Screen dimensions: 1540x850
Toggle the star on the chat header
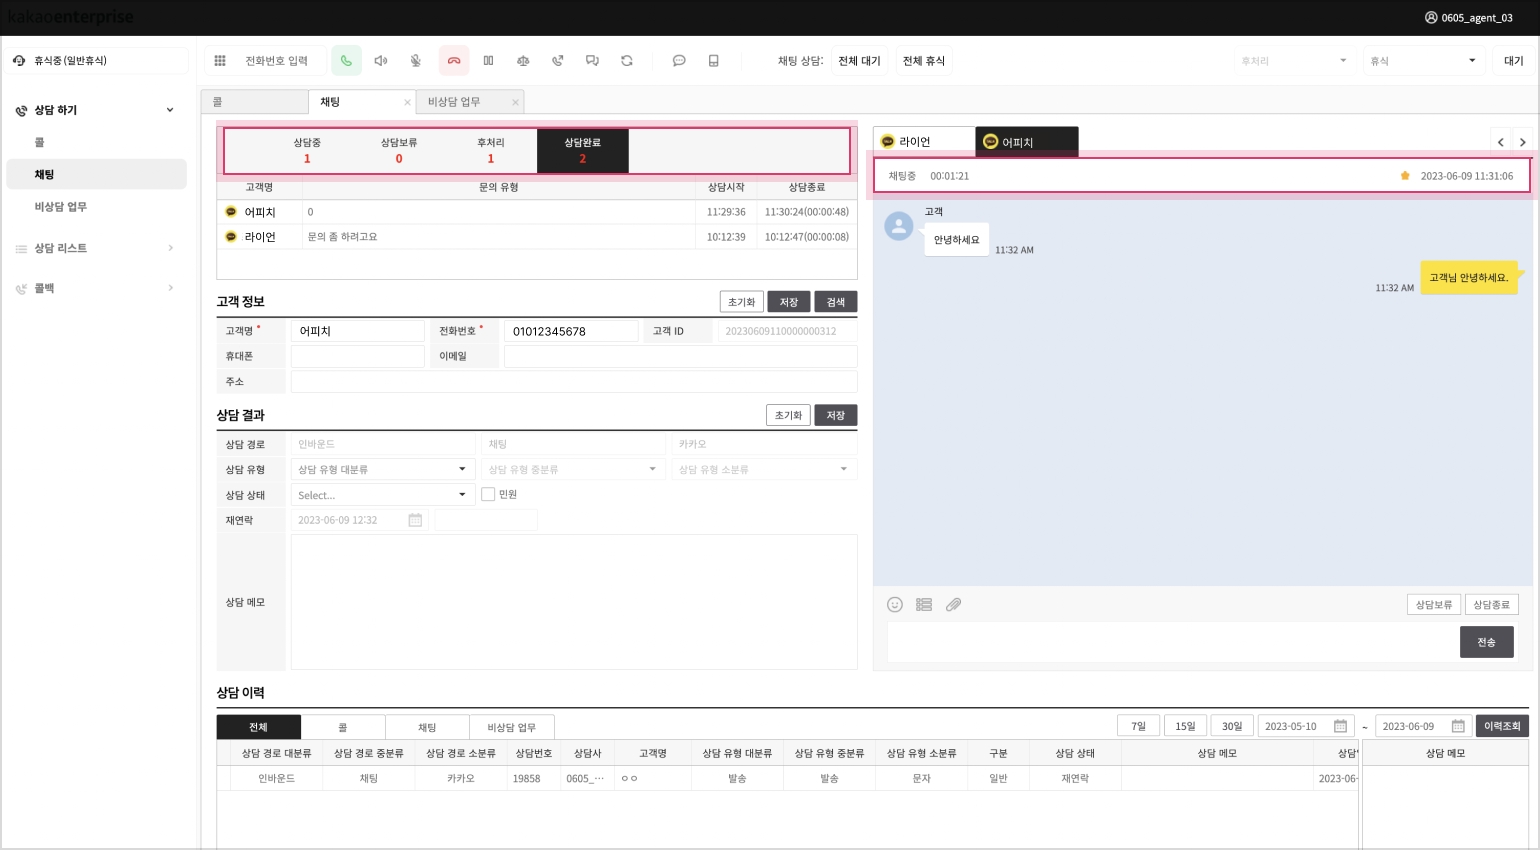click(1405, 176)
